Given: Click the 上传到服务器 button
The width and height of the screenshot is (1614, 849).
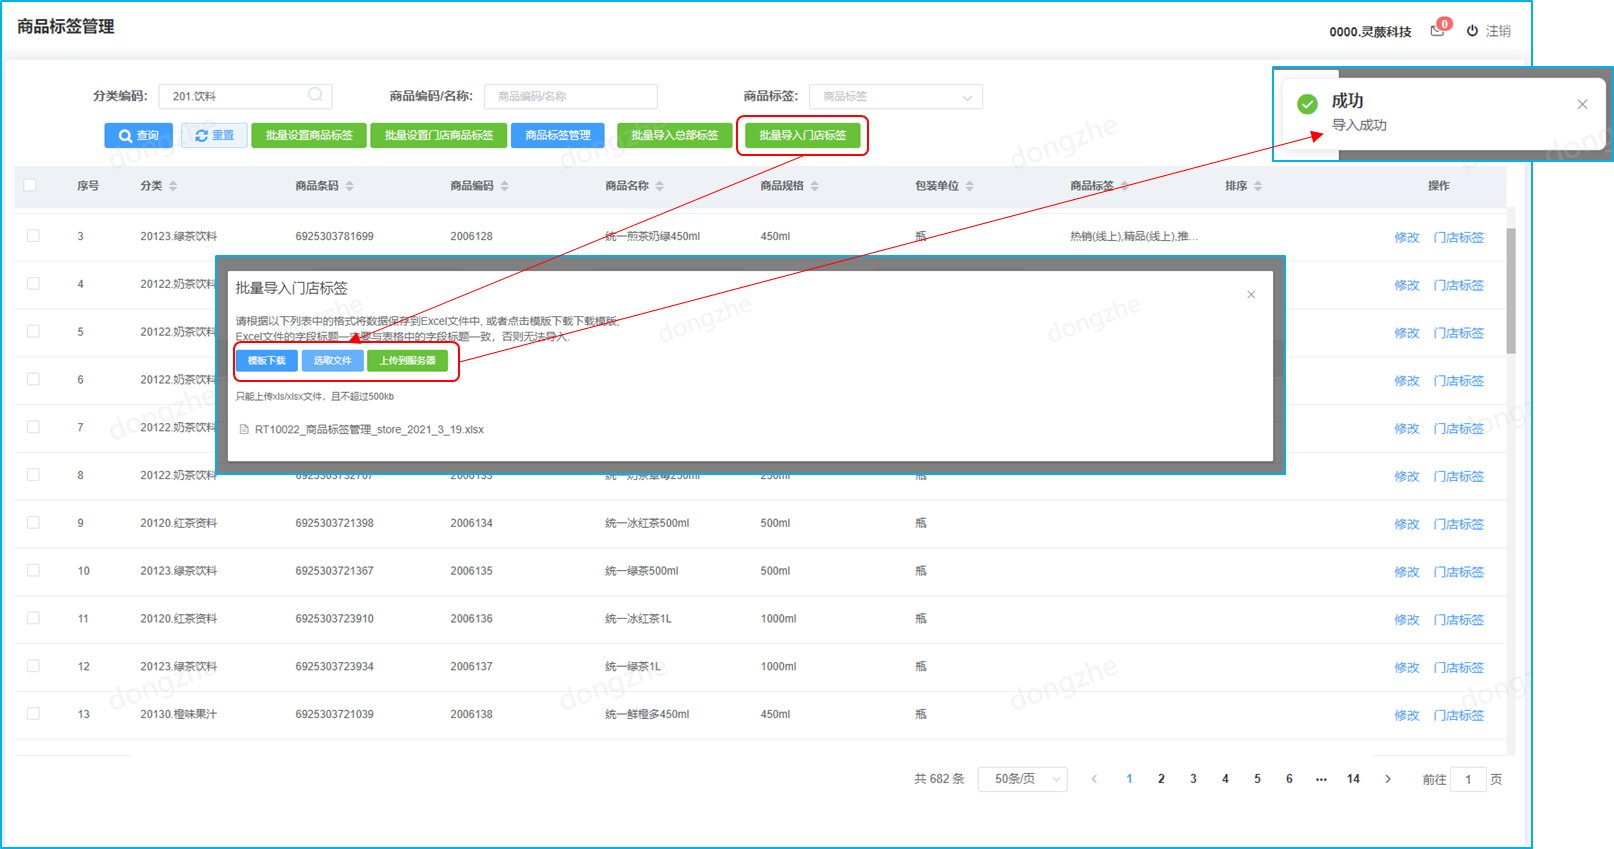Looking at the screenshot, I should coord(408,360).
